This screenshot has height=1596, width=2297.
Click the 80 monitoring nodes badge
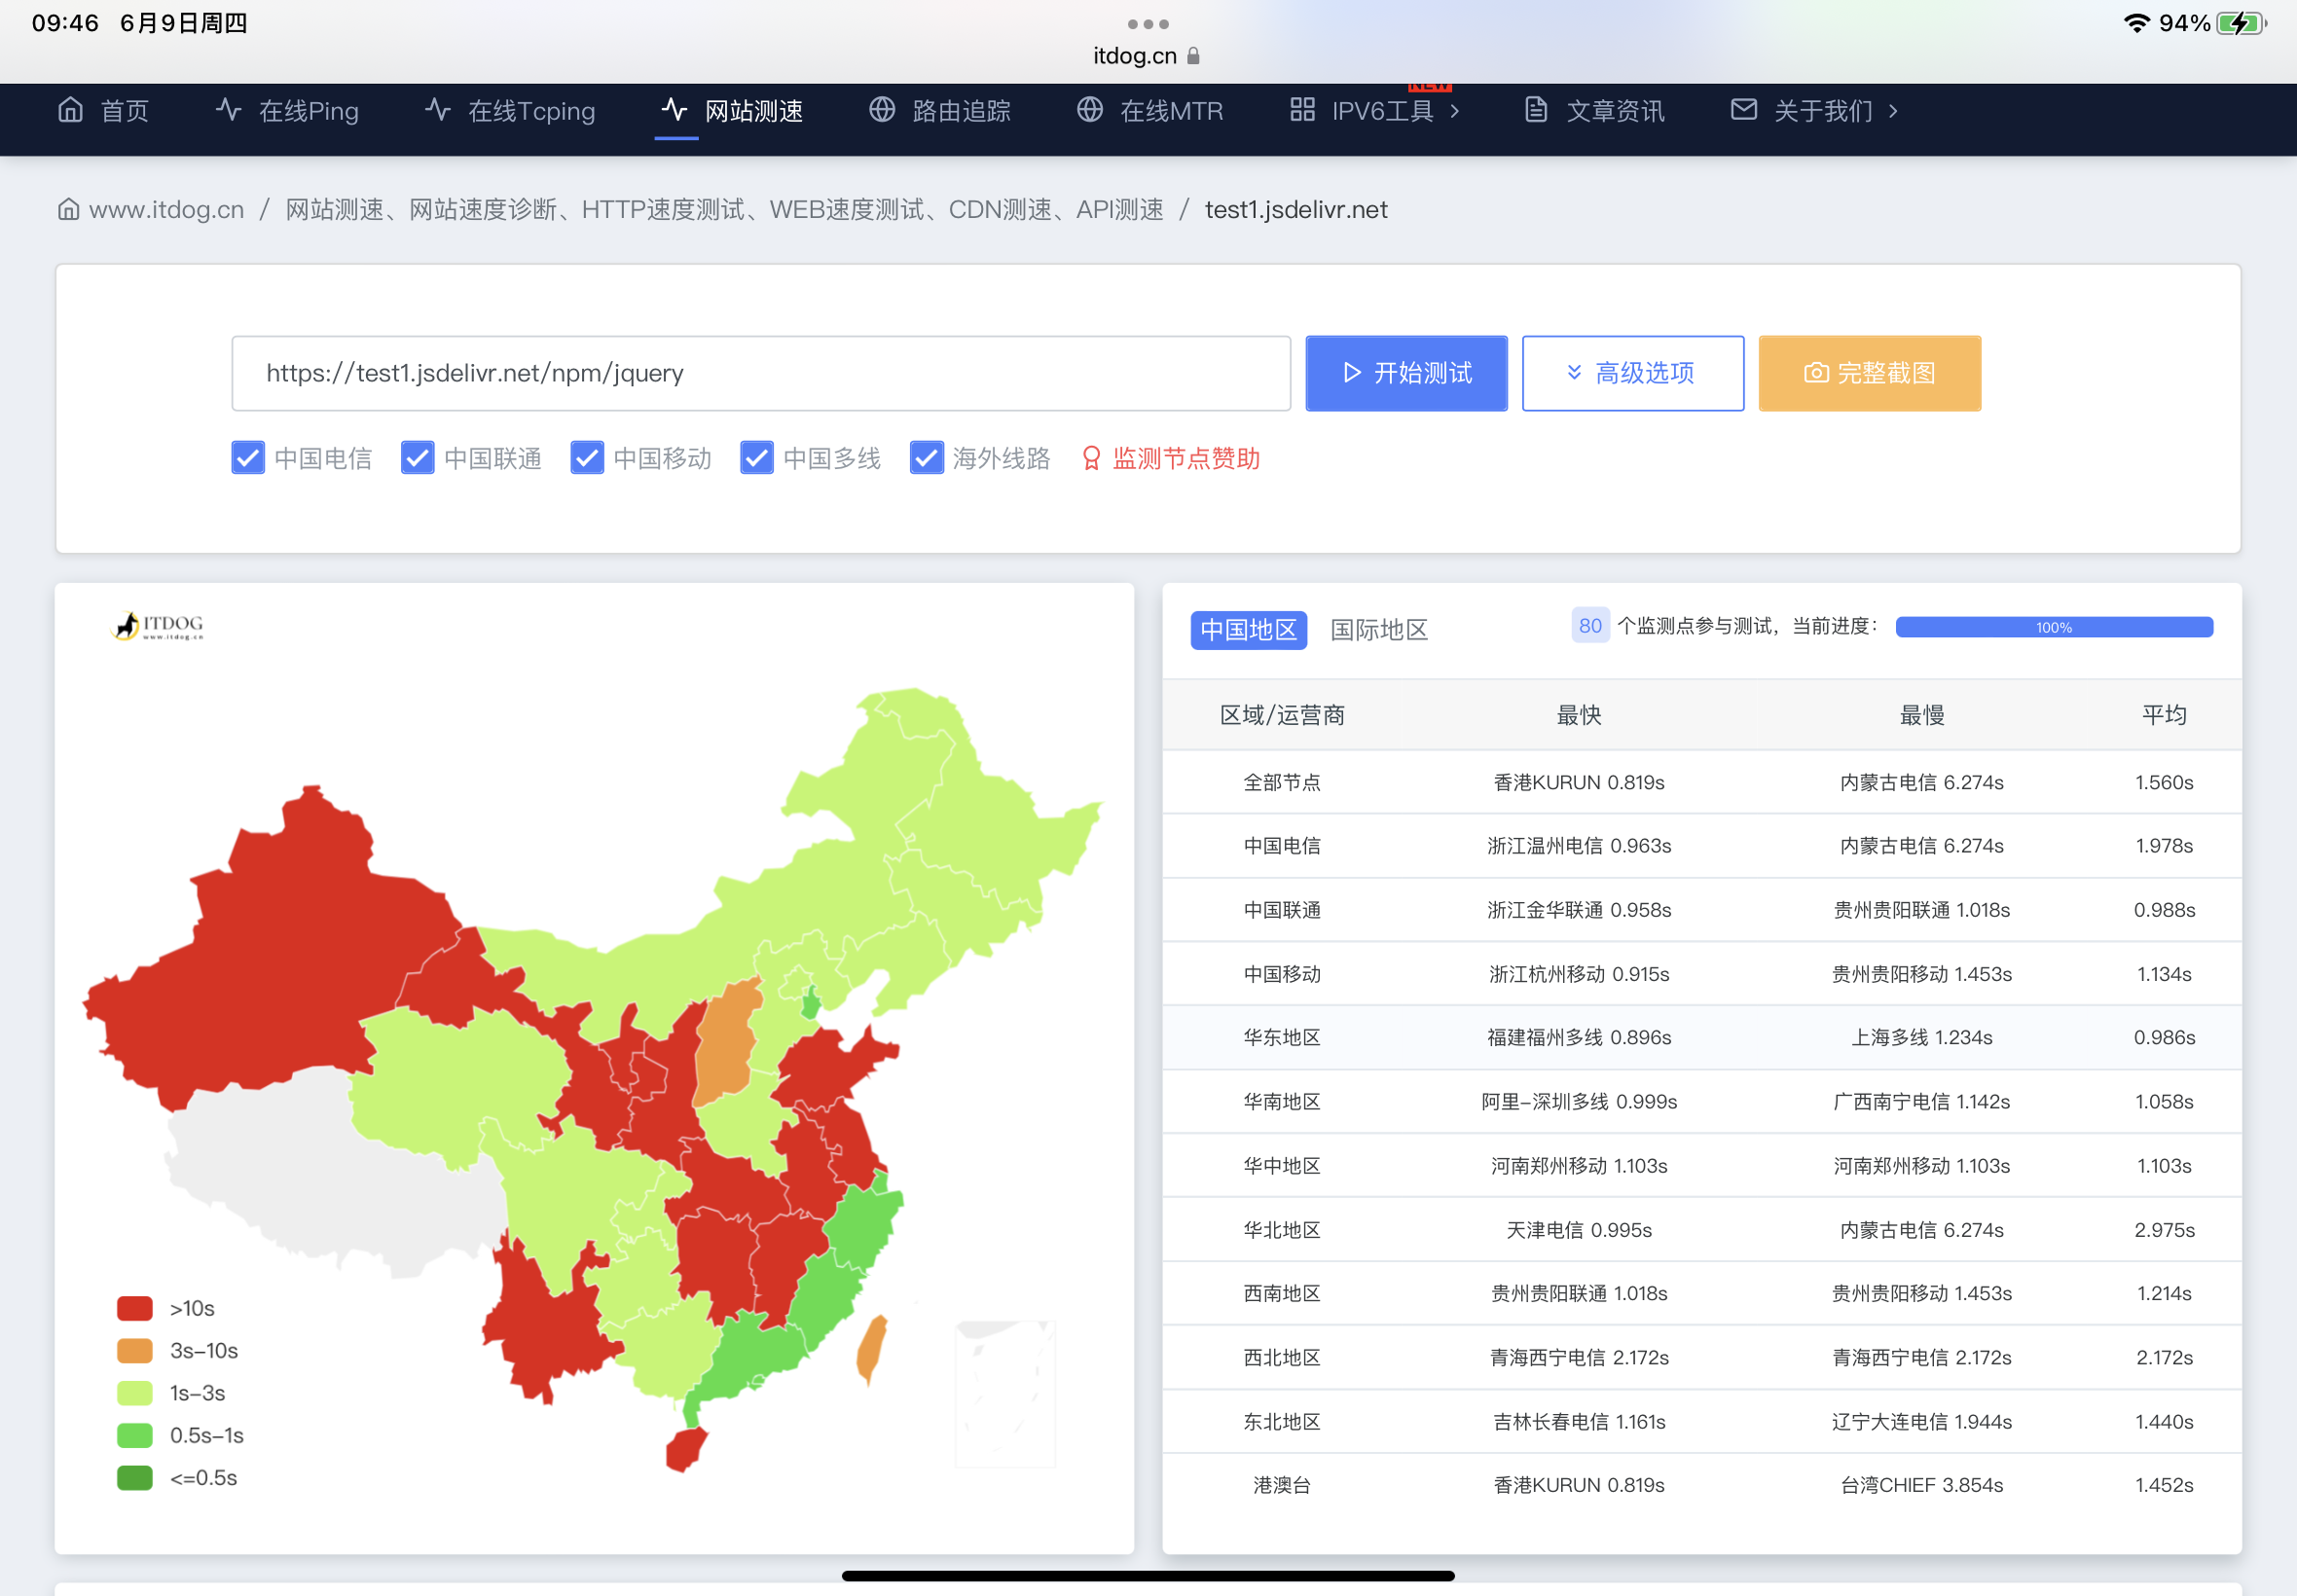coord(1590,626)
